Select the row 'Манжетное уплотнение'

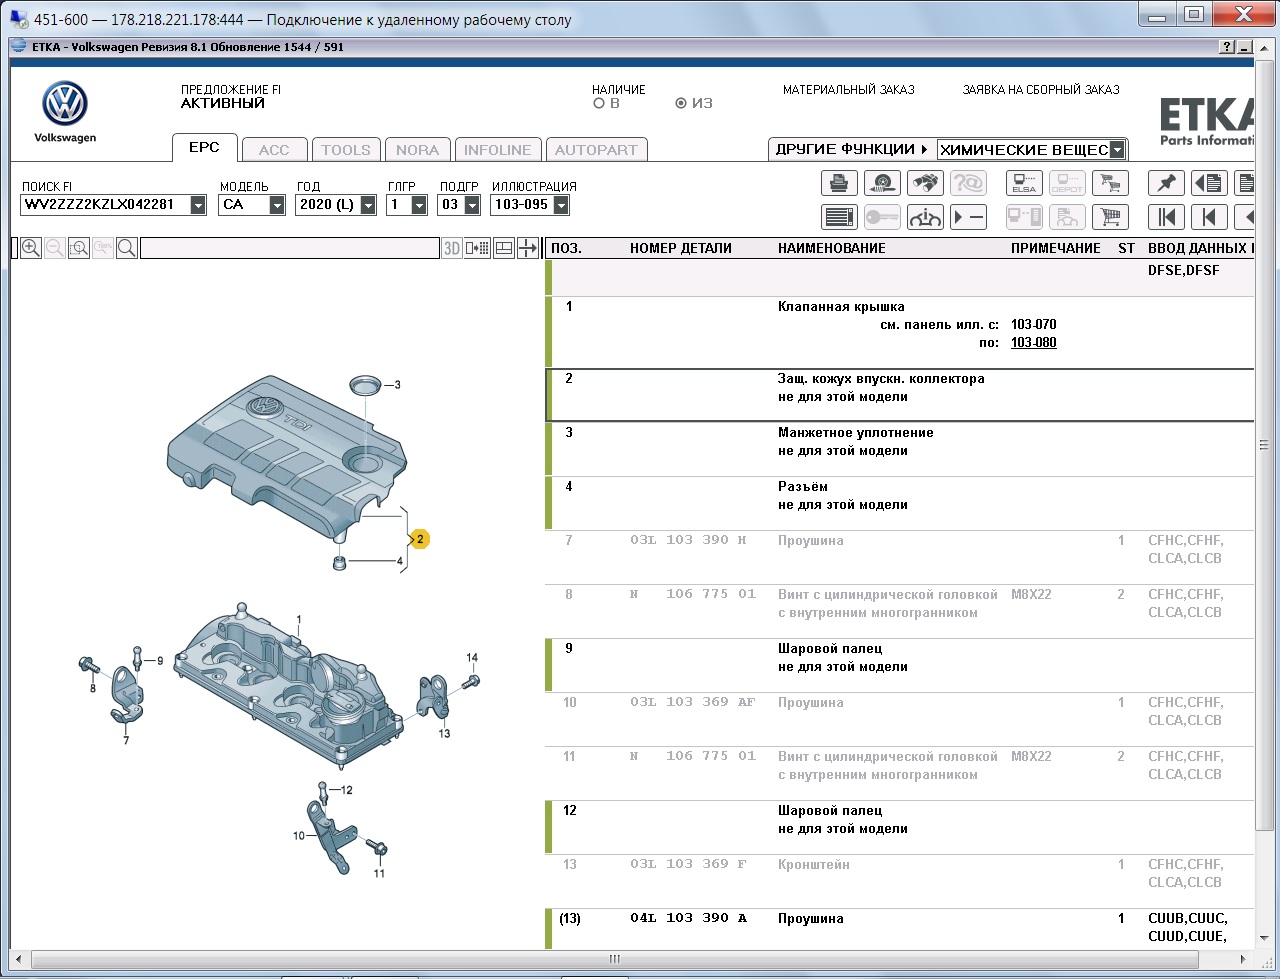[900, 449]
